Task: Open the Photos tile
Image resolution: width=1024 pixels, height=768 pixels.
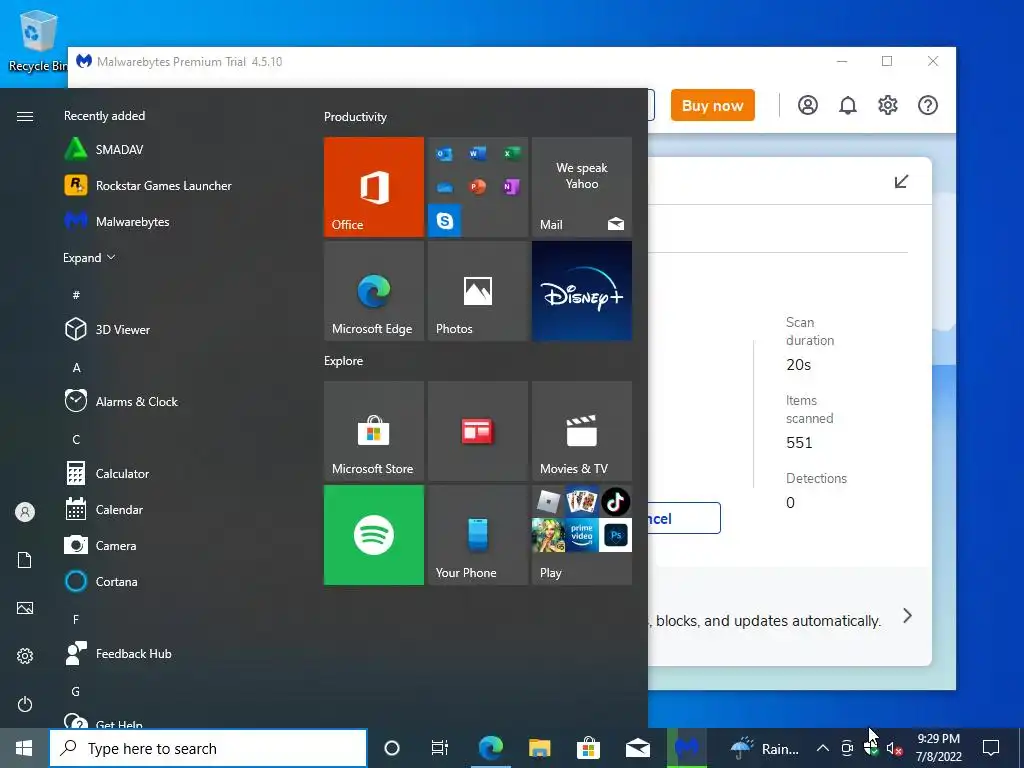Action: [x=478, y=291]
